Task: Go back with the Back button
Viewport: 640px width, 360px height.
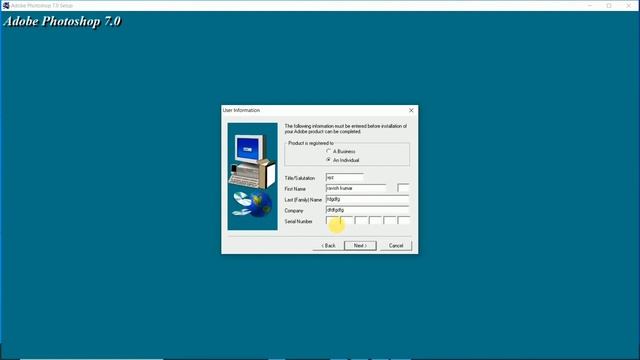Action: (328, 246)
